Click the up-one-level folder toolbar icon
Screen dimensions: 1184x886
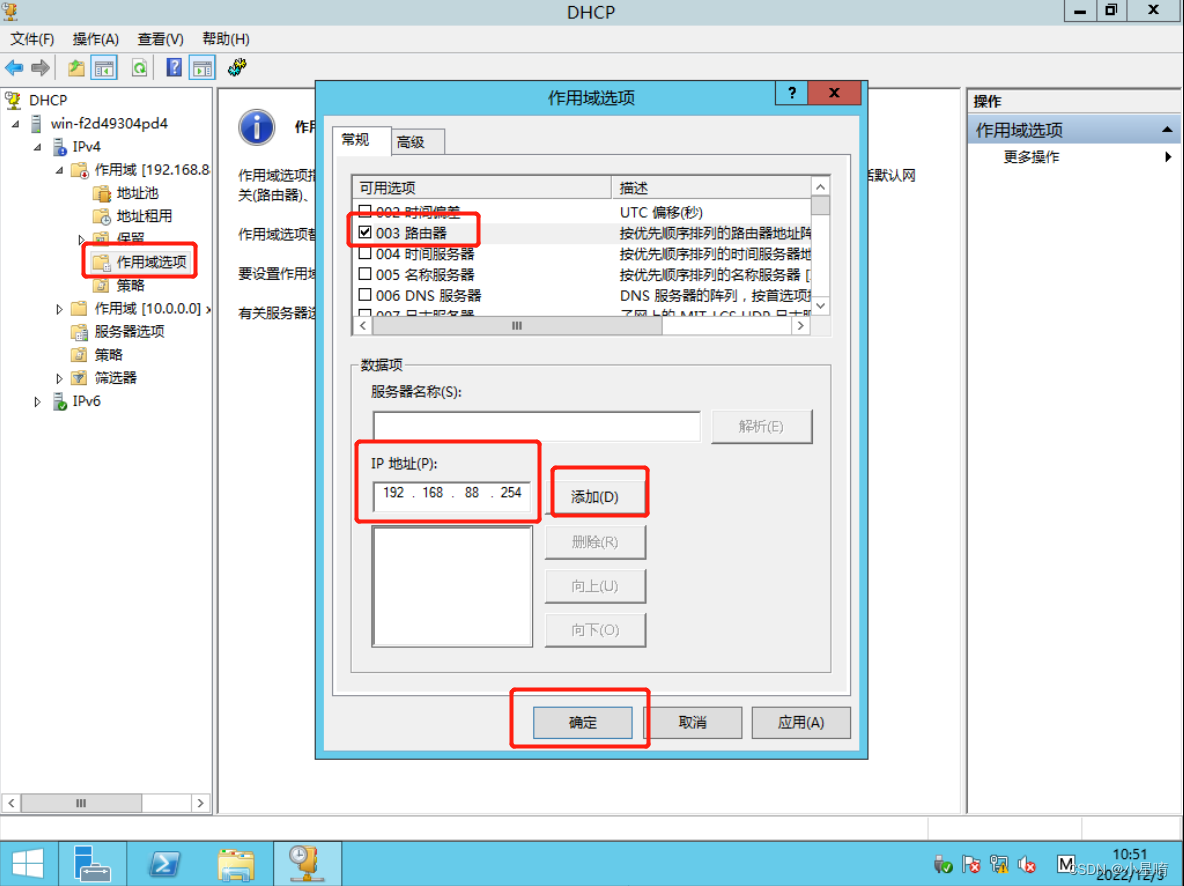76,68
